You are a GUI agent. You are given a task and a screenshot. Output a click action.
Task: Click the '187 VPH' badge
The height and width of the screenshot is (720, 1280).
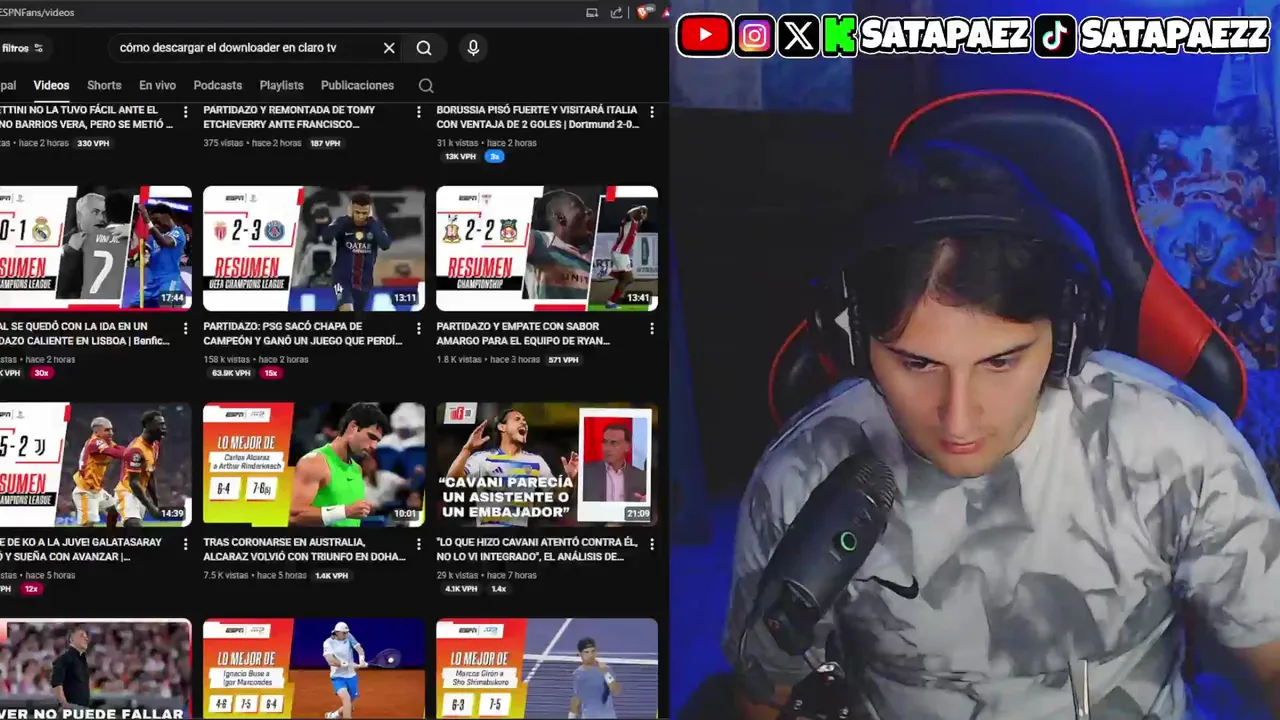pyautogui.click(x=325, y=143)
